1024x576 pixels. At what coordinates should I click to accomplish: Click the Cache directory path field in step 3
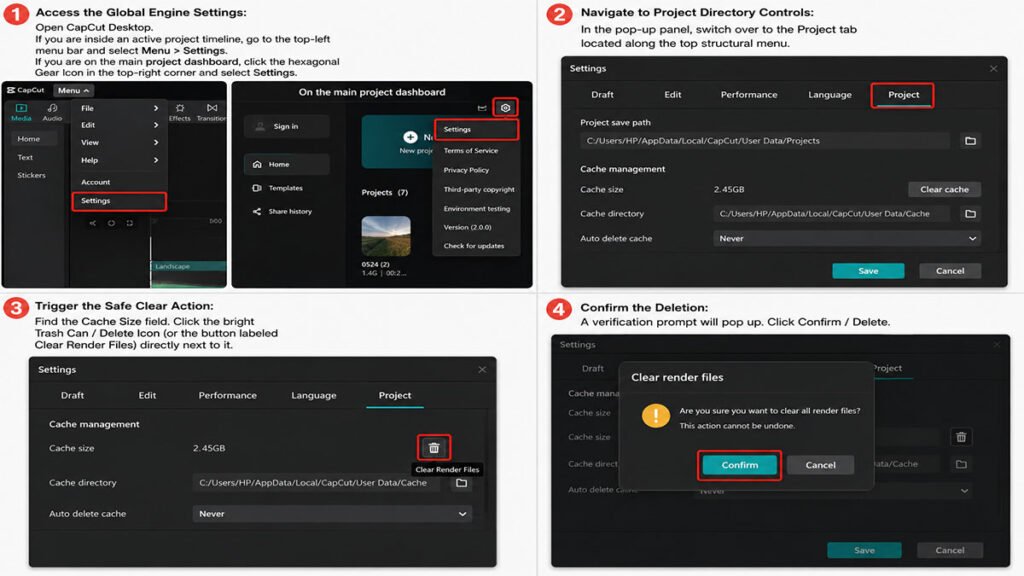point(315,483)
